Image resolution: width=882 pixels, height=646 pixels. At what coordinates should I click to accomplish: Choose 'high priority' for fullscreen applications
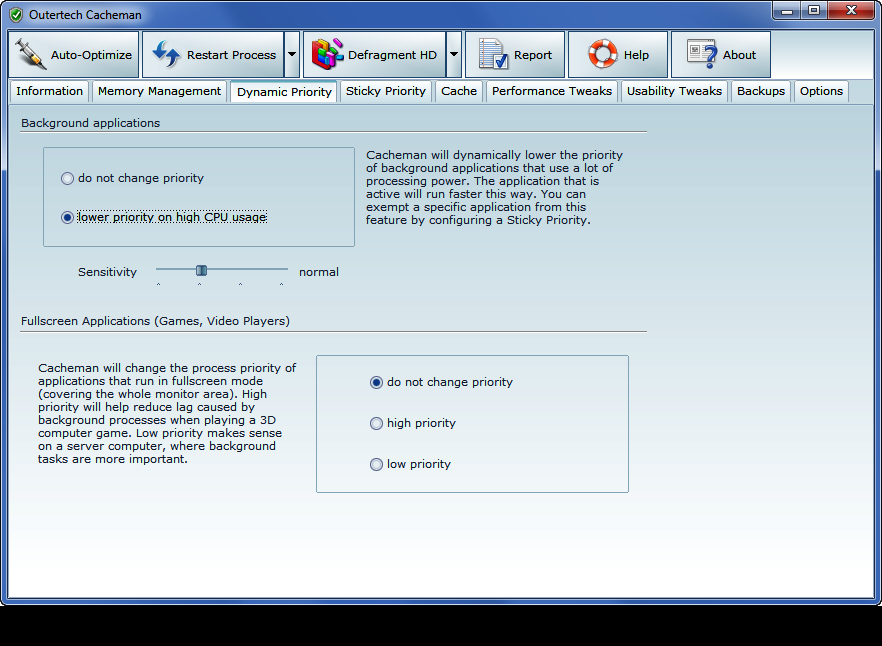(x=376, y=424)
